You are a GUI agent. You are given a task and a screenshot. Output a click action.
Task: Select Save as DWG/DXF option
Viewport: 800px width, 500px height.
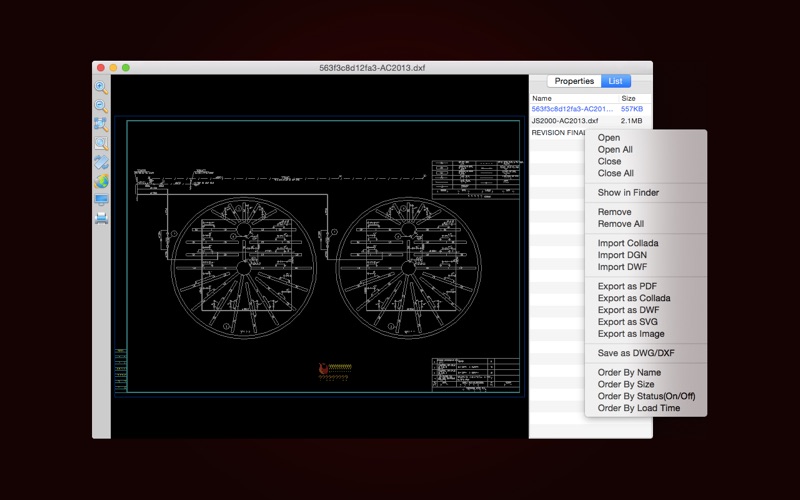635,353
